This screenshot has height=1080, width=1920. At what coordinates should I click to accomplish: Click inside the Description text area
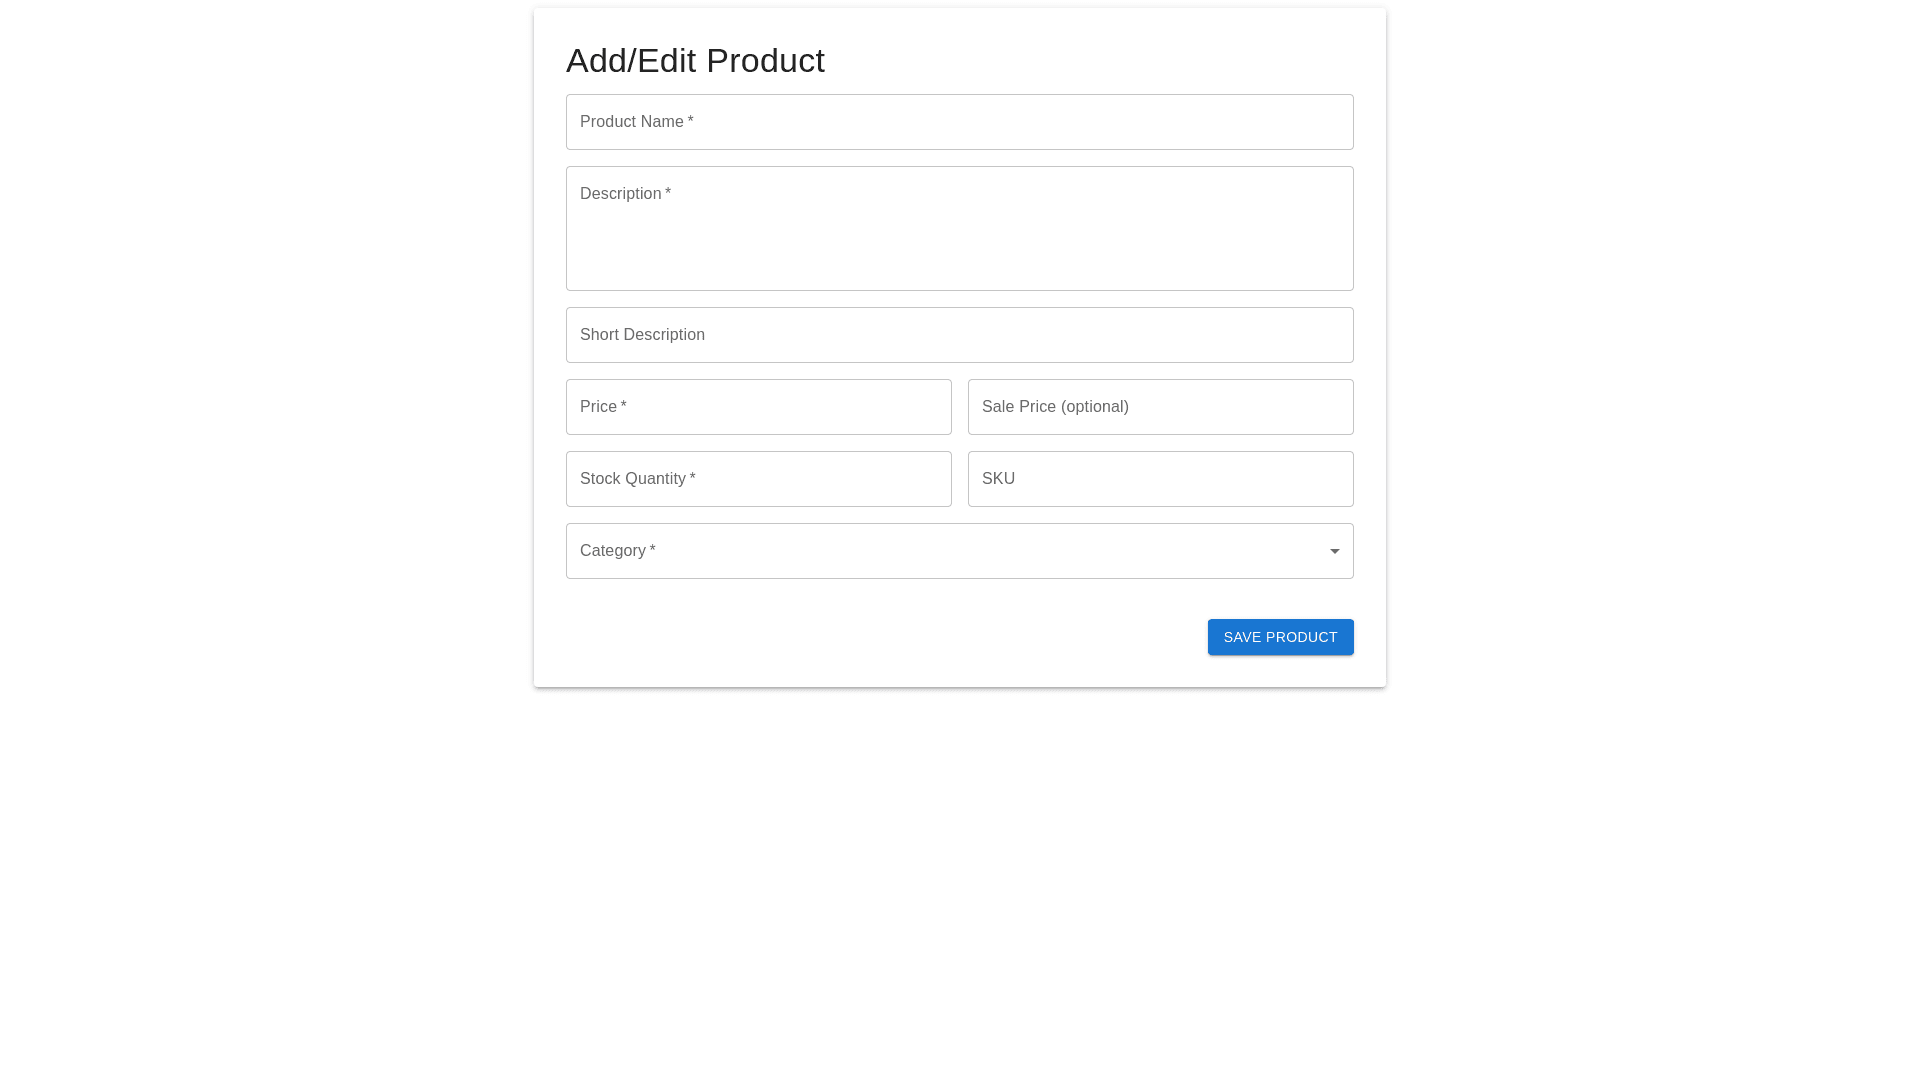[x=960, y=240]
